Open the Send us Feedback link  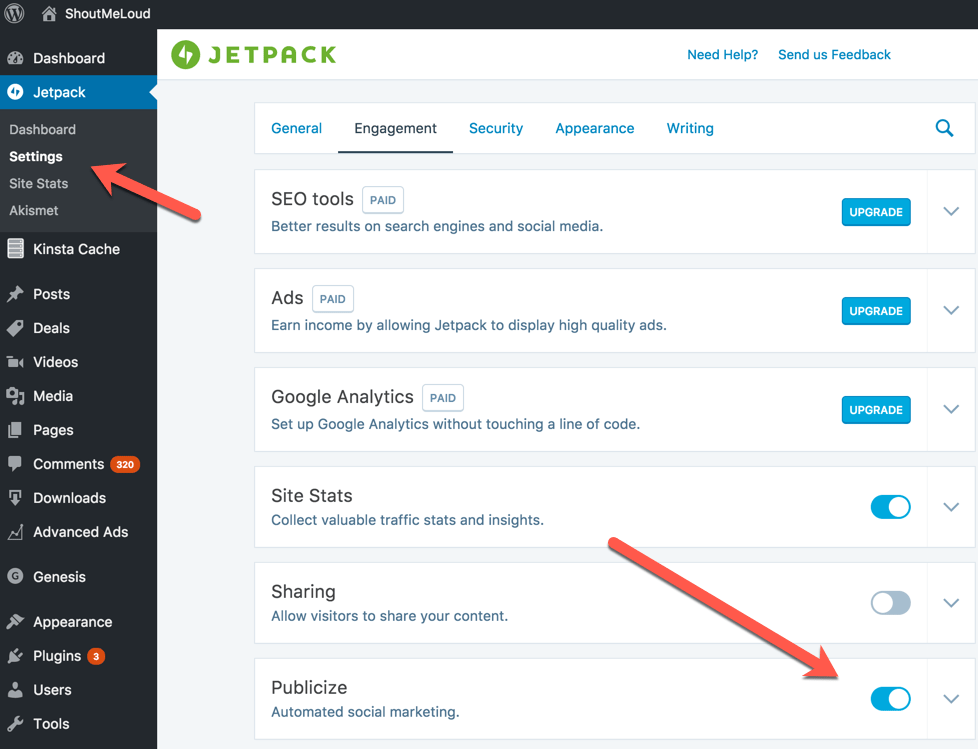pyautogui.click(x=834, y=54)
